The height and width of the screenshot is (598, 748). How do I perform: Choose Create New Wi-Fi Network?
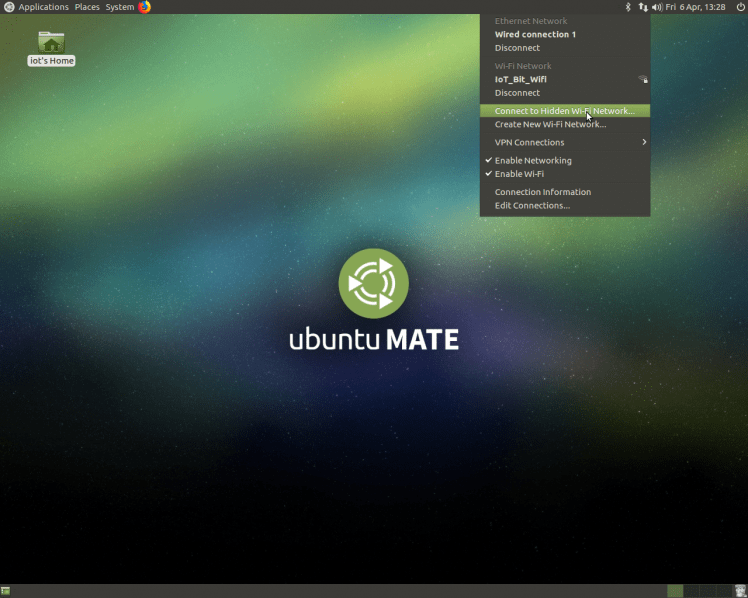tap(565, 124)
